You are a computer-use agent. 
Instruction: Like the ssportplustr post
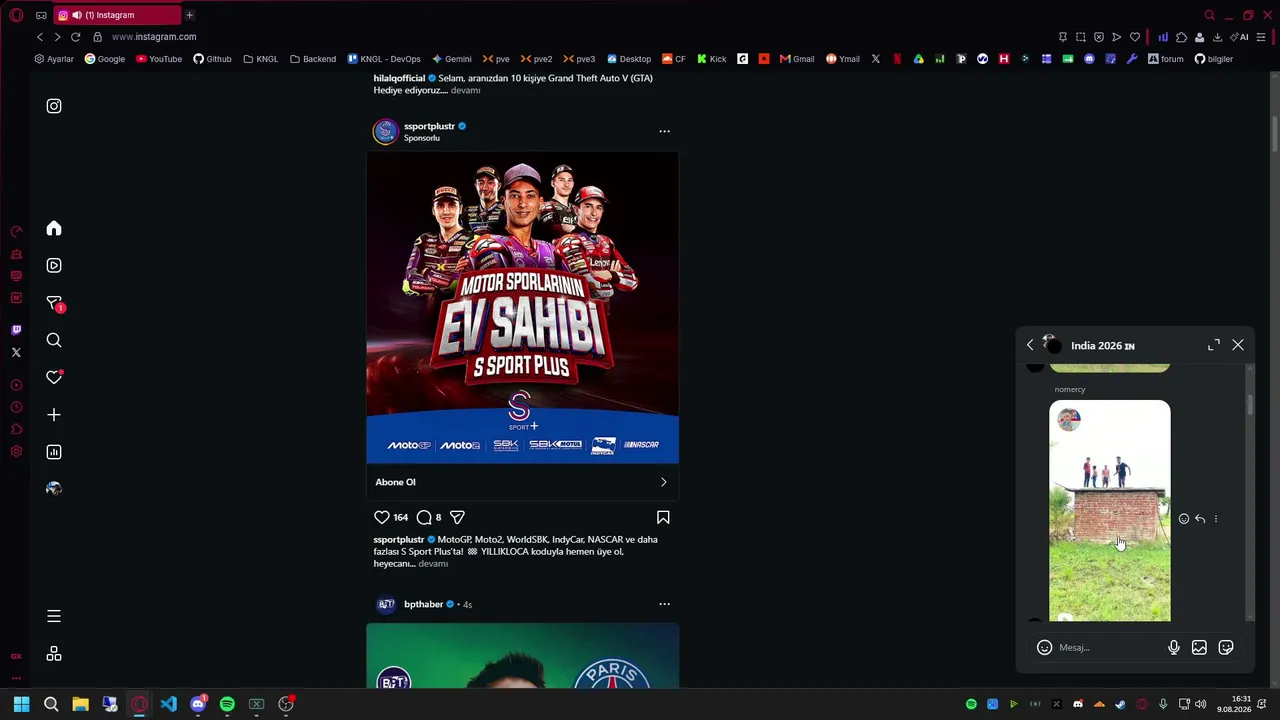coord(381,517)
